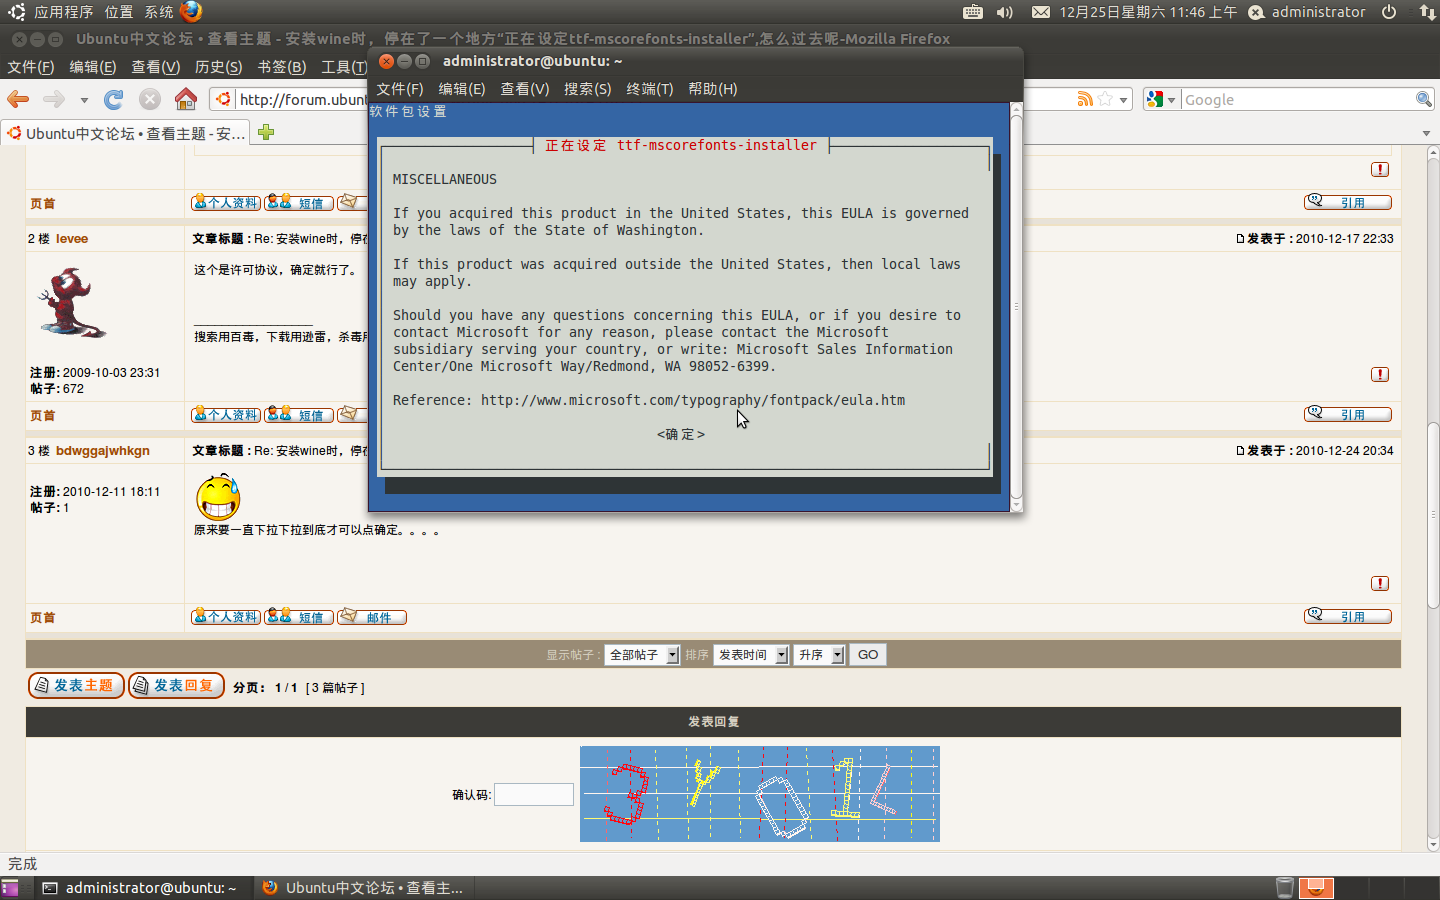The image size is (1440, 900).
Task: Click levee's red devil avatar
Action: (x=70, y=302)
